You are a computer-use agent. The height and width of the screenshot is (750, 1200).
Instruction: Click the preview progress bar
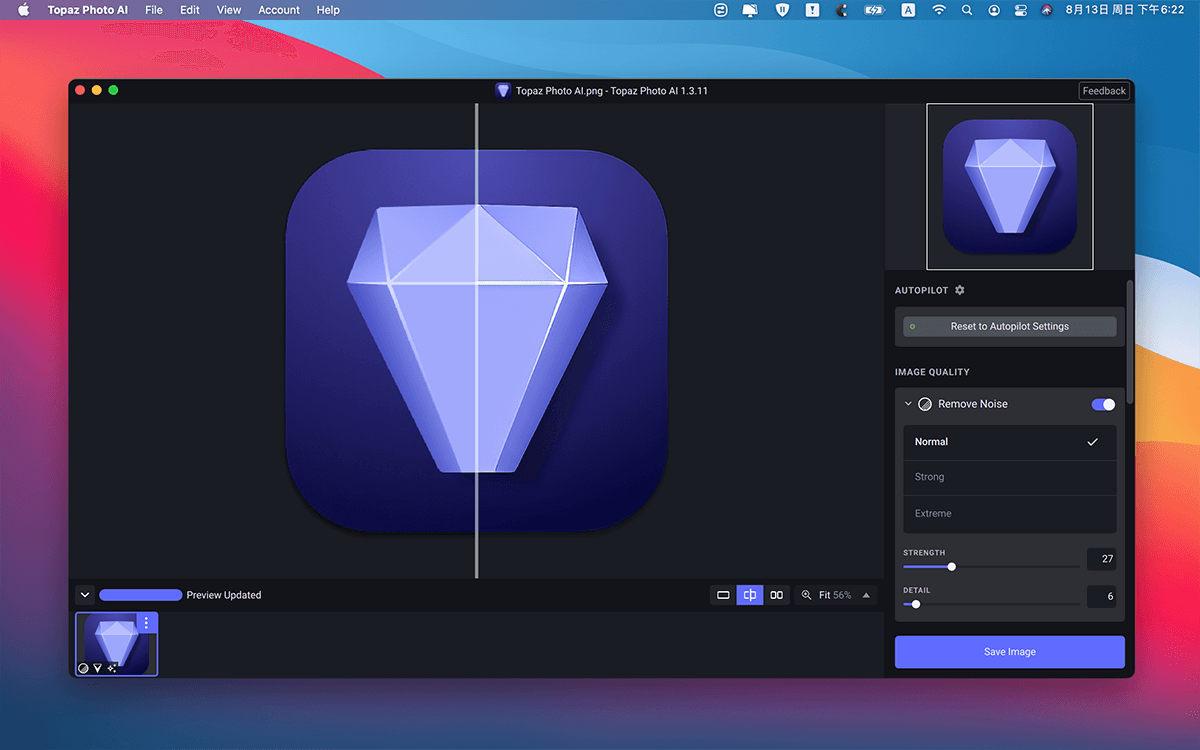point(140,595)
